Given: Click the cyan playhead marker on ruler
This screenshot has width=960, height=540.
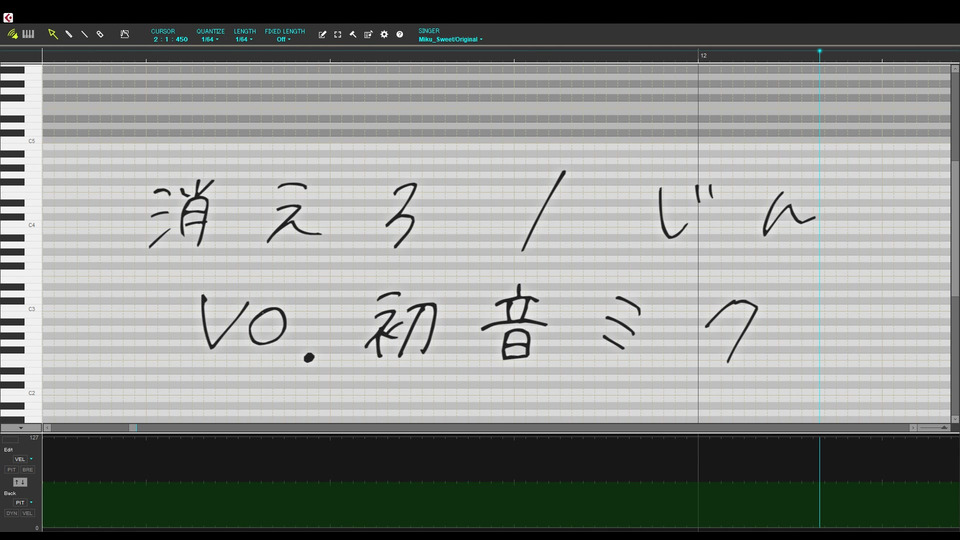Looking at the screenshot, I should coord(819,51).
